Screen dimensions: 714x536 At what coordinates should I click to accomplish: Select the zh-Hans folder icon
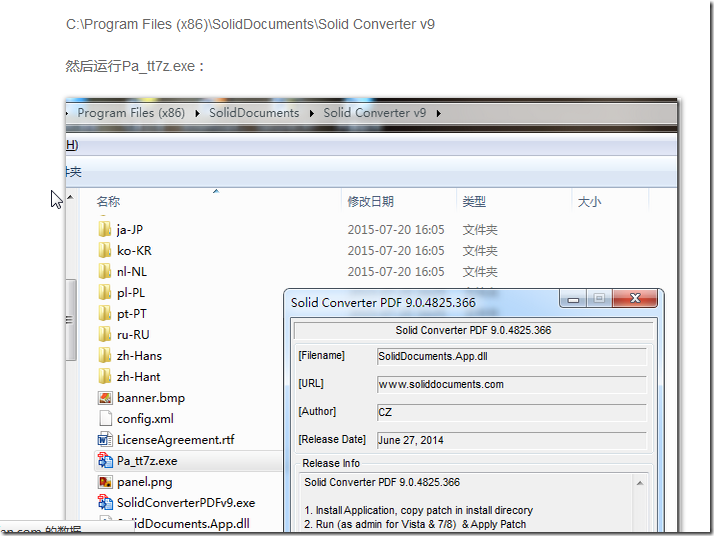tap(105, 355)
